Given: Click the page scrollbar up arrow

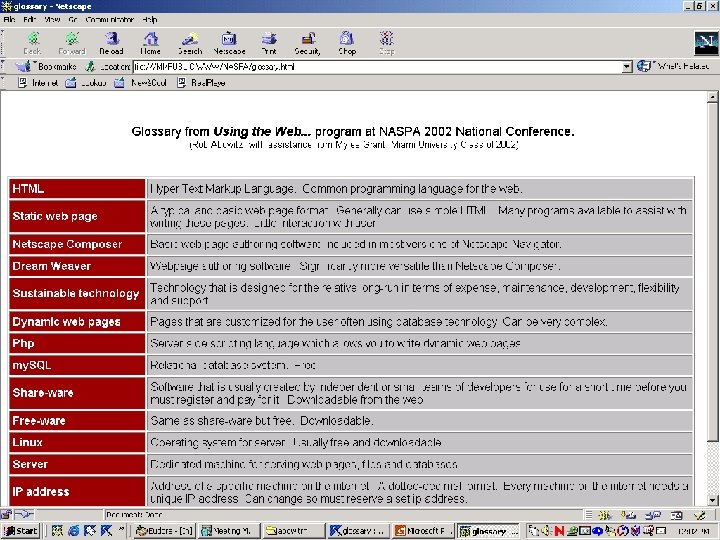Looking at the screenshot, I should click(x=712, y=96).
